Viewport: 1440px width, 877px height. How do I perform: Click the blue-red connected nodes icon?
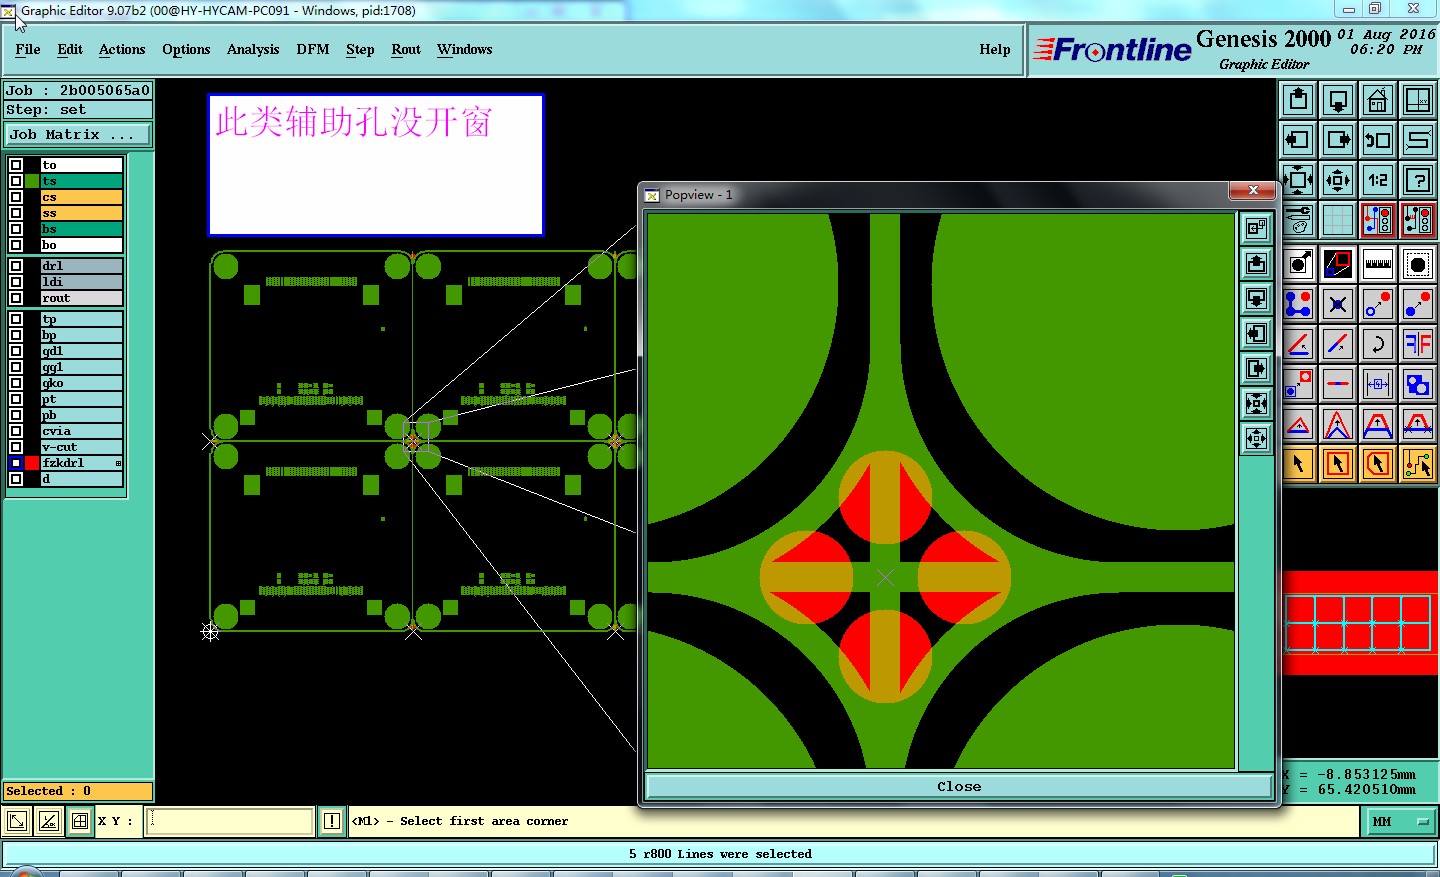(1298, 304)
